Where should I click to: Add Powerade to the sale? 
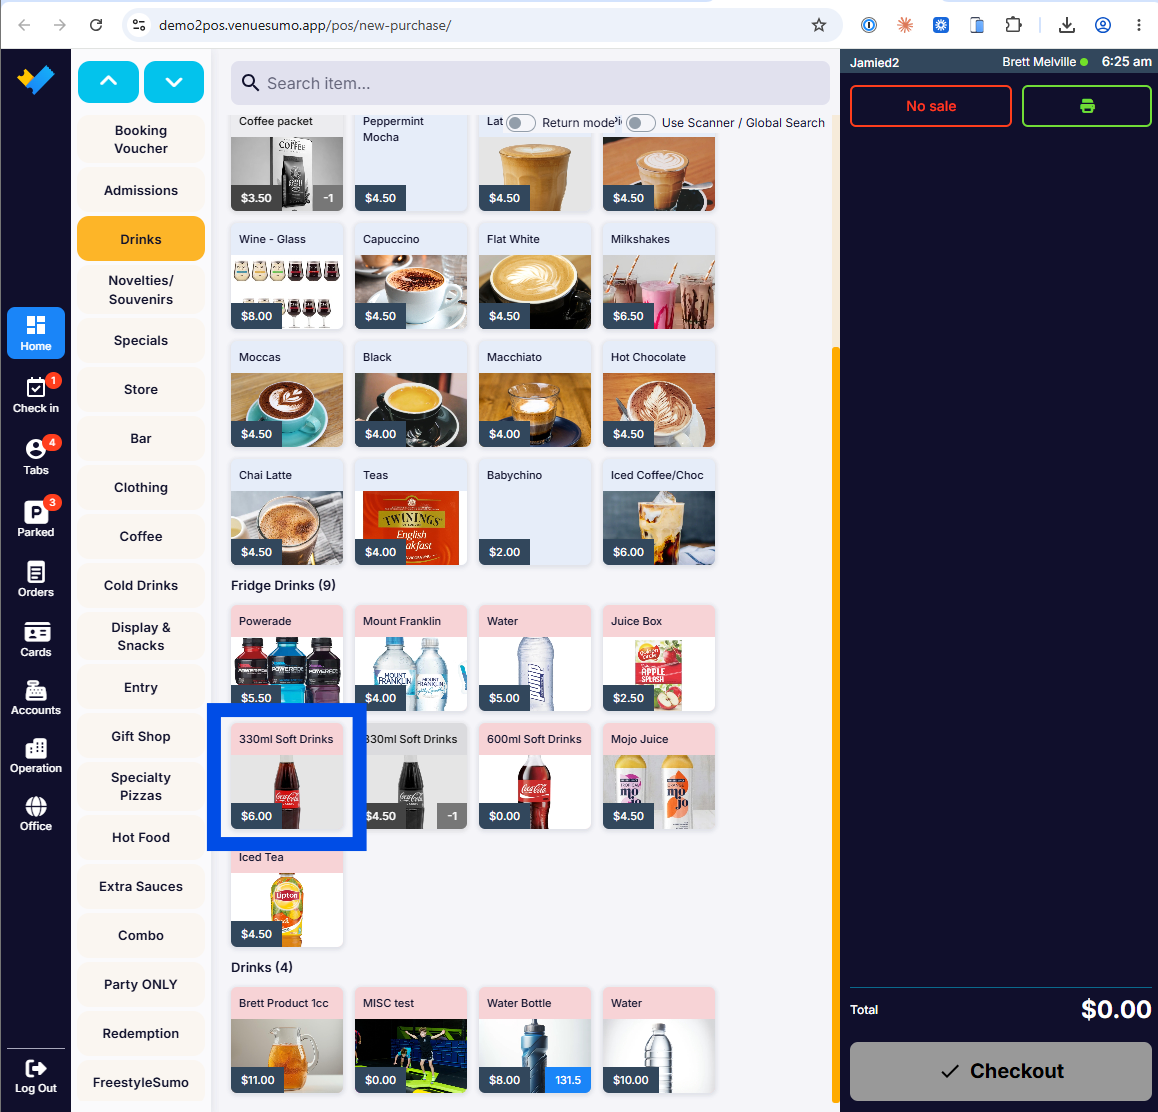click(287, 659)
